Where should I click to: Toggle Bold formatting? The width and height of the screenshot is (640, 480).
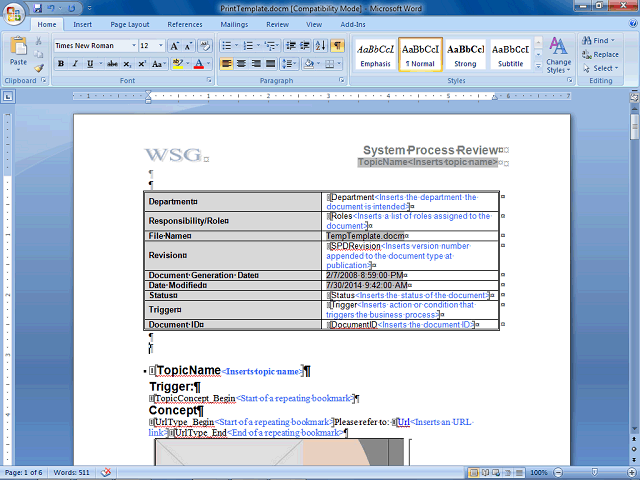61,64
